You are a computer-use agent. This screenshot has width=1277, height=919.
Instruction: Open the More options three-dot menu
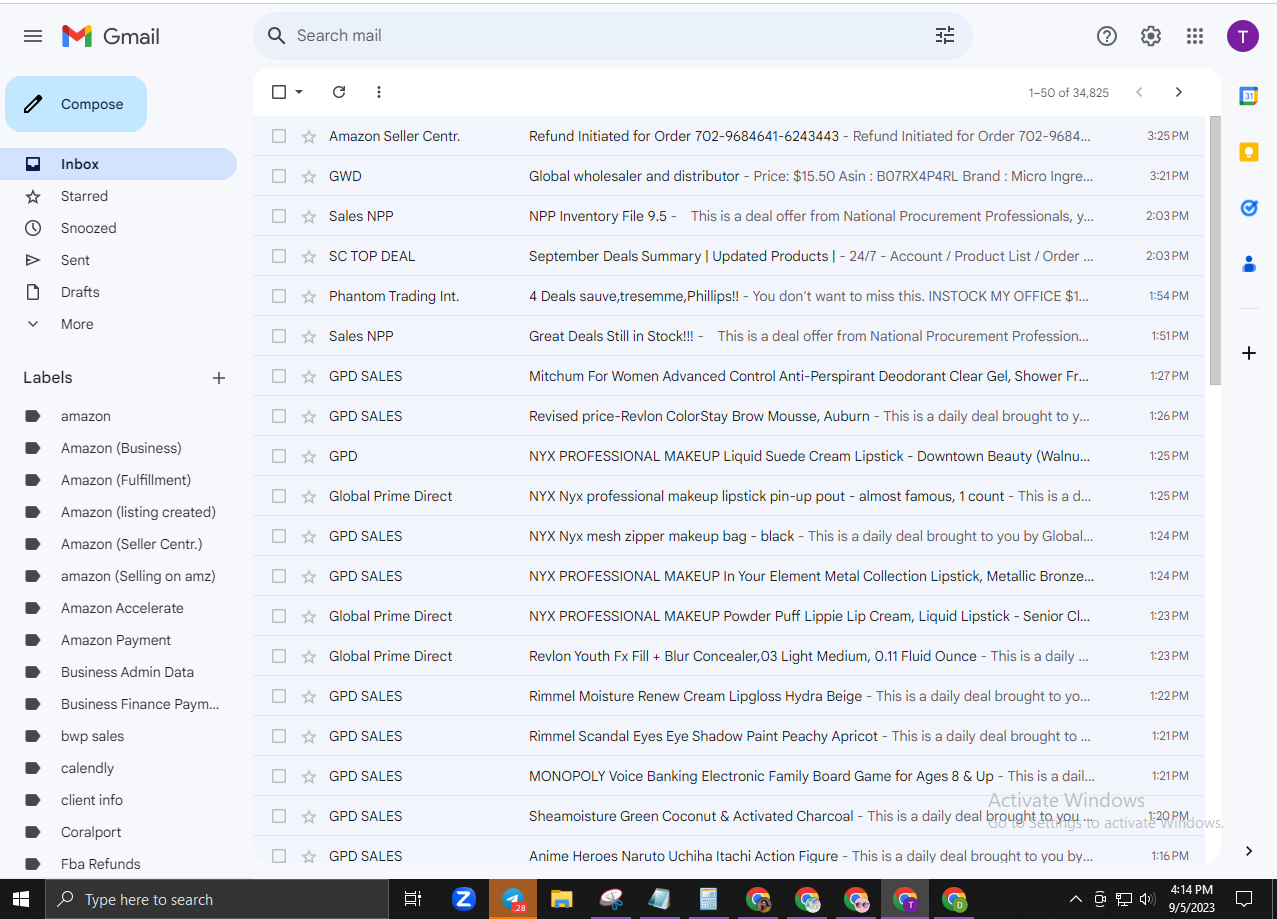[x=379, y=92]
